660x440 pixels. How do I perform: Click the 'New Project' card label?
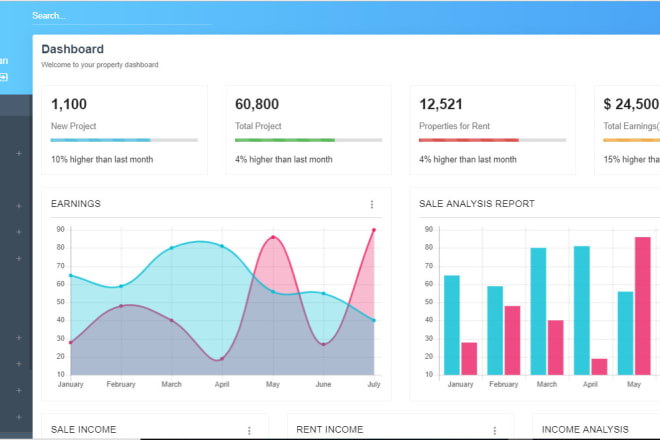[x=73, y=126]
